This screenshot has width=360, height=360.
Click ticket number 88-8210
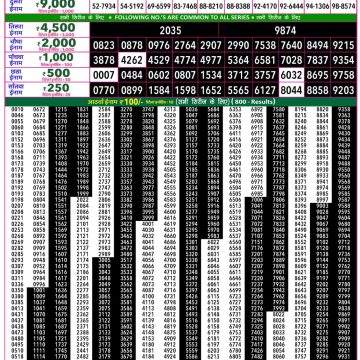pyautogui.click(x=212, y=6)
